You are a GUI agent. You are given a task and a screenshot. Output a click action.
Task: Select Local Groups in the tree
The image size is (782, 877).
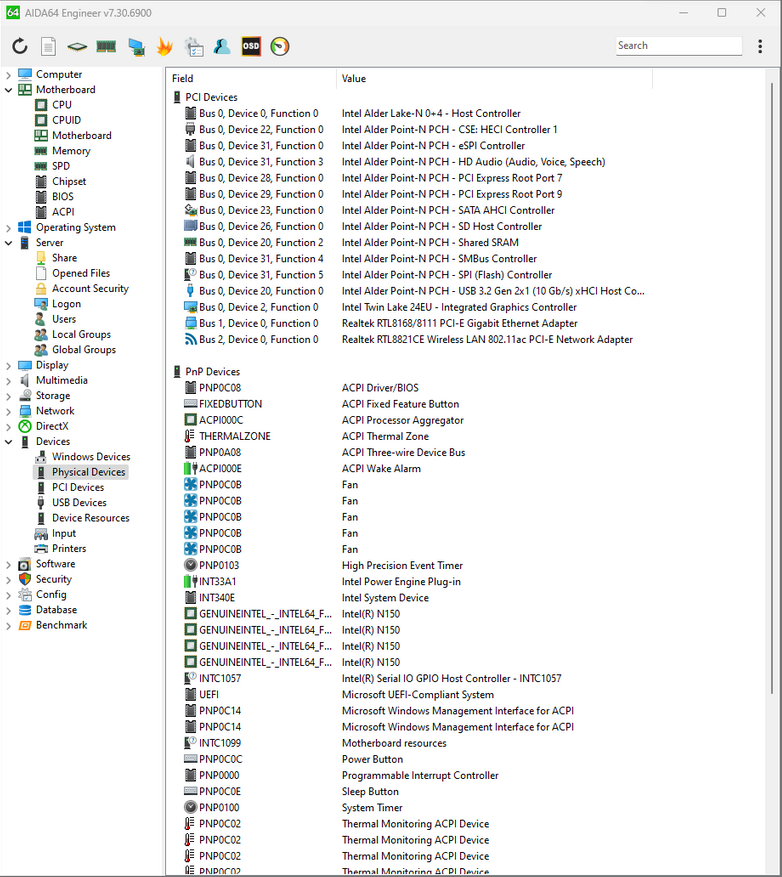click(82, 334)
